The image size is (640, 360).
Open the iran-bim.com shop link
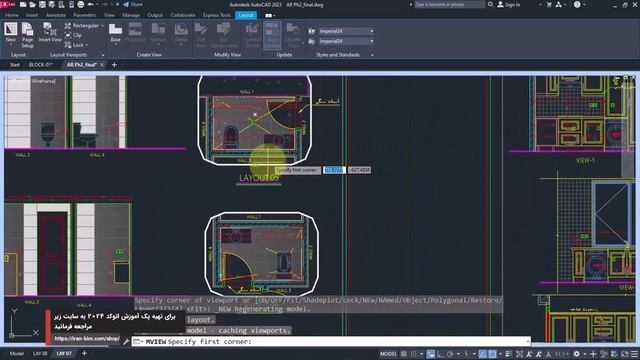(87, 339)
